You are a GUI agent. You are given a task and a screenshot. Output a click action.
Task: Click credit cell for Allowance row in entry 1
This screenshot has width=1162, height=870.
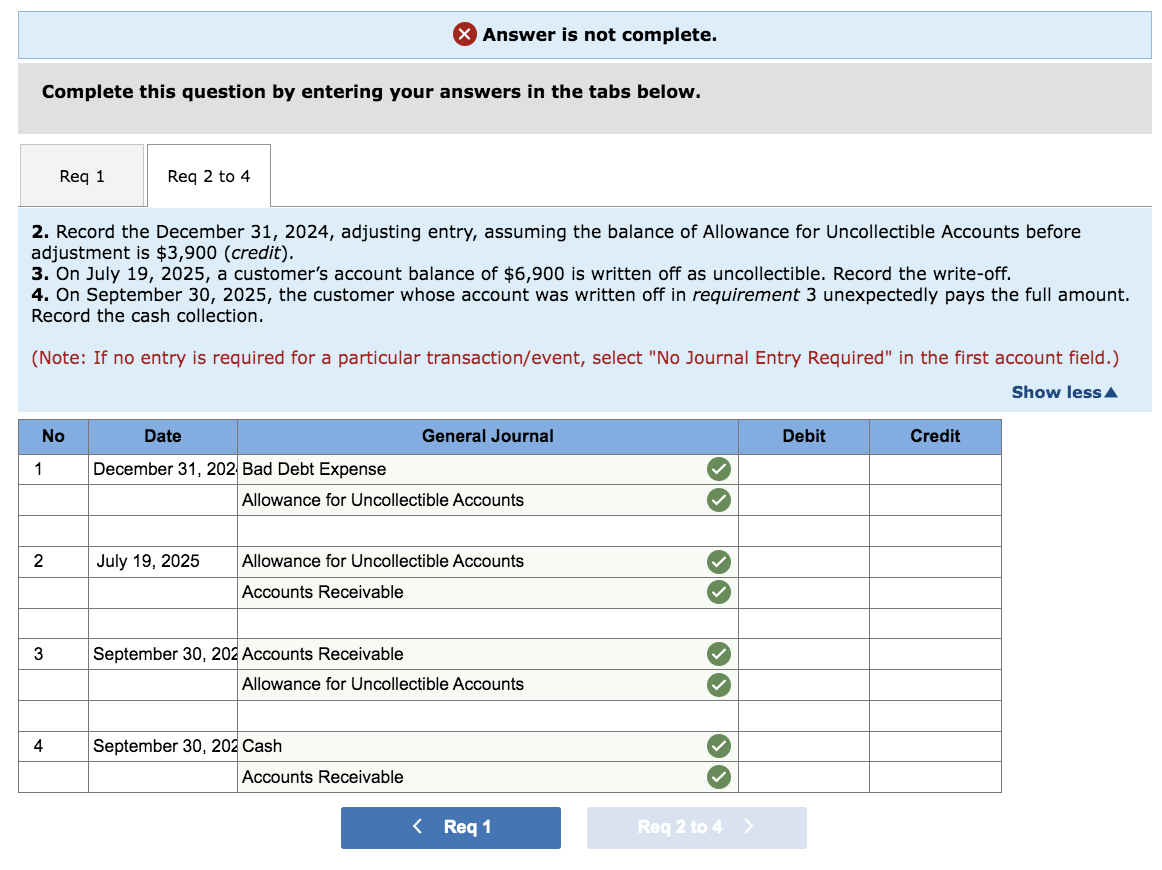coord(935,500)
